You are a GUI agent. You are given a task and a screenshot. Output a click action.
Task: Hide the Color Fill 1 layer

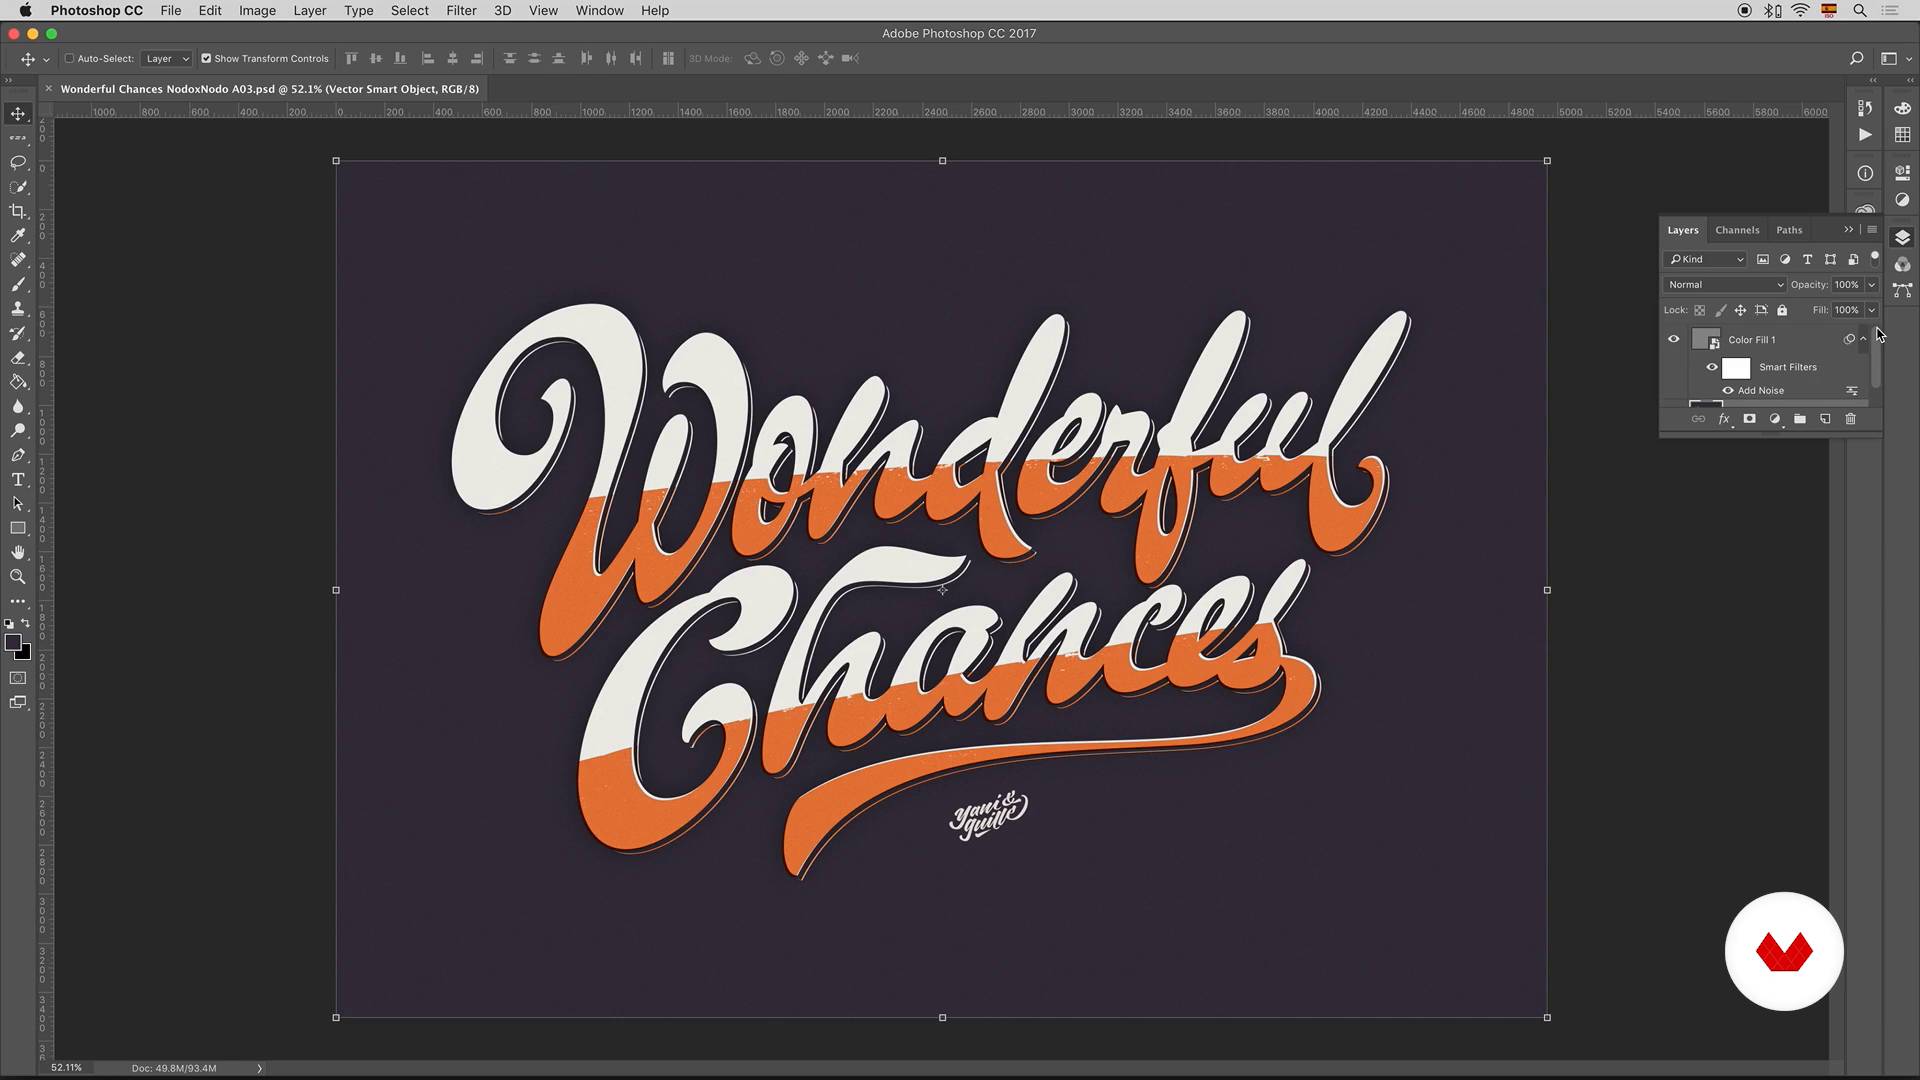point(1673,339)
